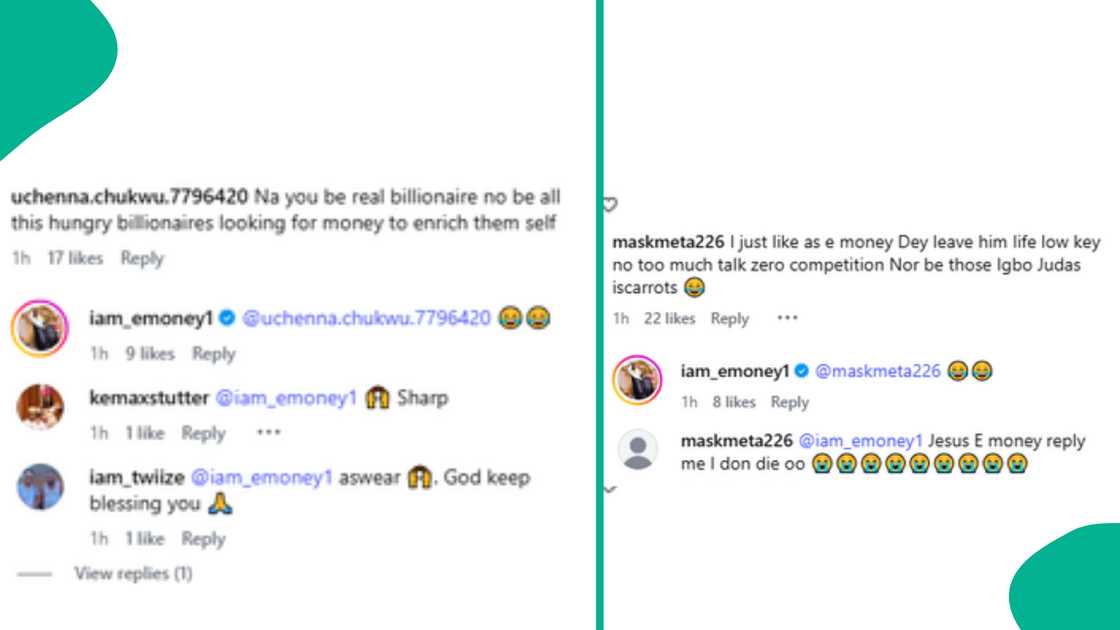
Task: Reply to uchenna.chukwu.7796420's comment
Action: click(x=142, y=258)
